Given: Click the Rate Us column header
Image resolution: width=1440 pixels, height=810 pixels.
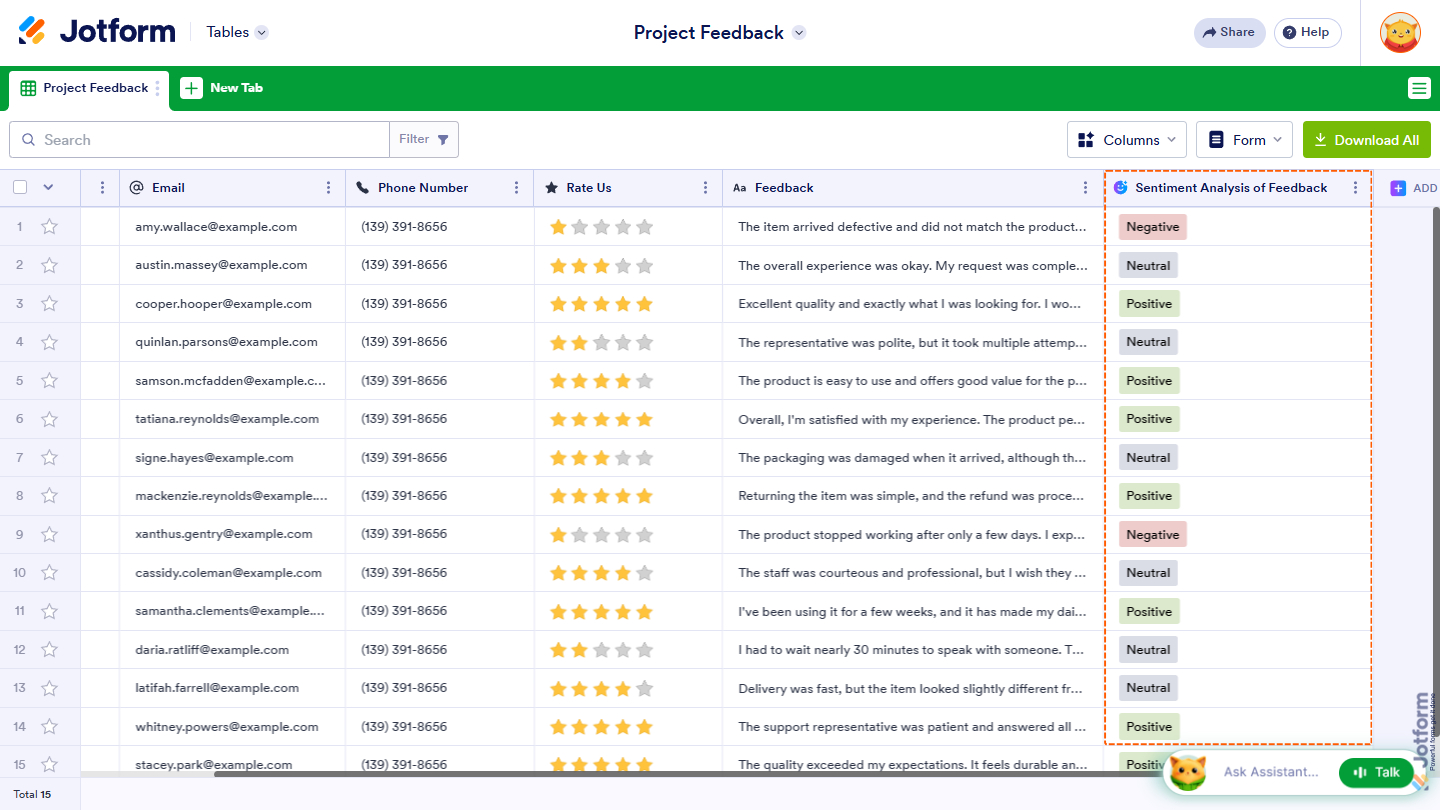Looking at the screenshot, I should [627, 188].
